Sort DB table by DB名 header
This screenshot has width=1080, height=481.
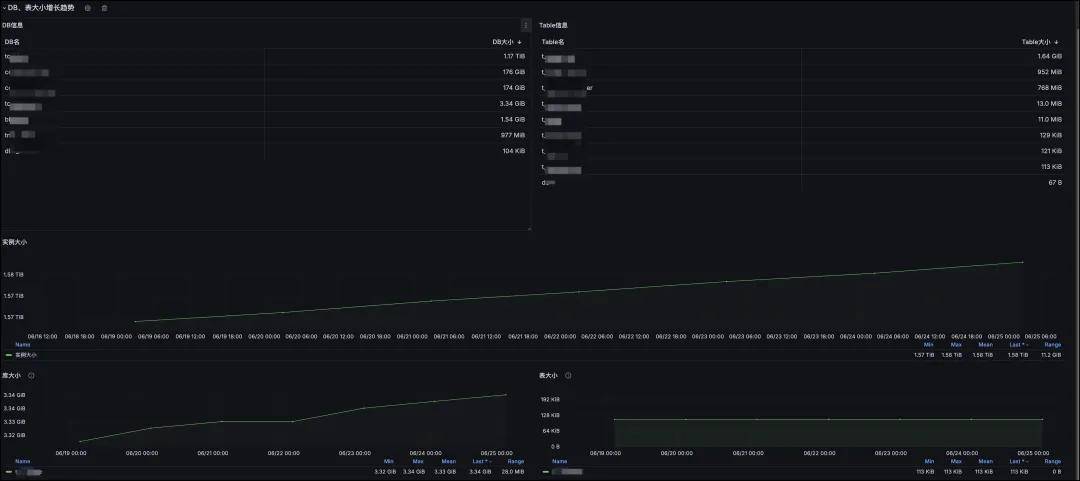point(12,42)
